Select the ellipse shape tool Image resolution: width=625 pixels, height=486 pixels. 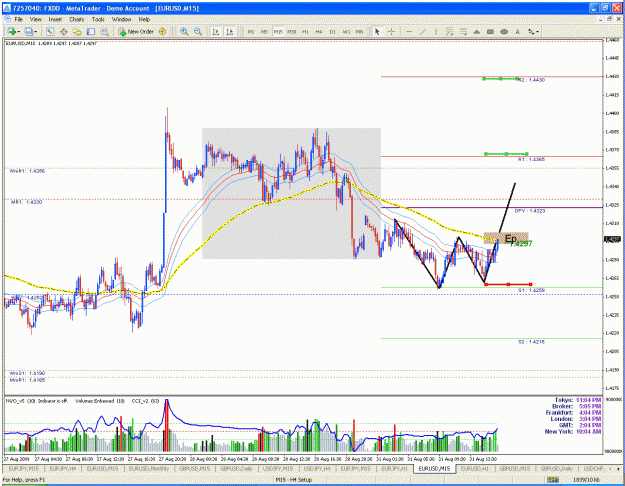click(x=504, y=31)
